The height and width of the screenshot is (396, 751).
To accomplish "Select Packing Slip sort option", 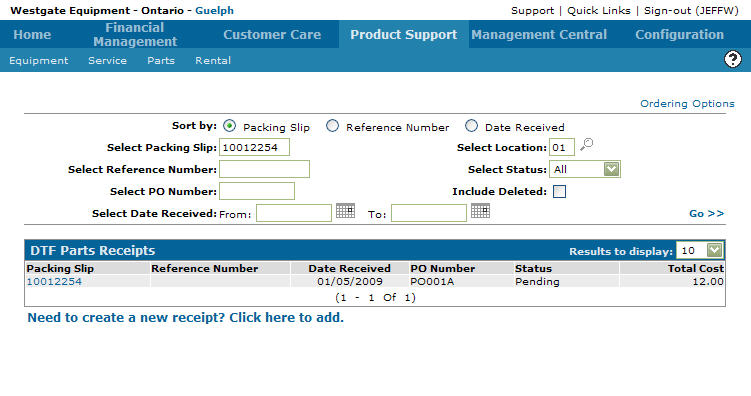I will click(x=229, y=126).
